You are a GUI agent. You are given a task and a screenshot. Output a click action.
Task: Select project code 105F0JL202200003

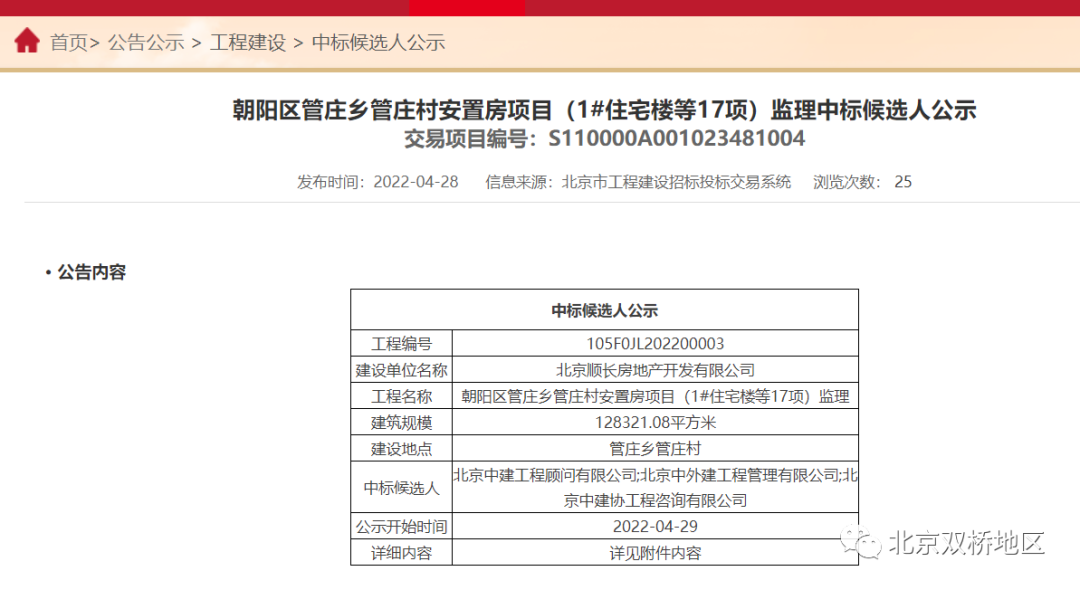[x=655, y=344]
